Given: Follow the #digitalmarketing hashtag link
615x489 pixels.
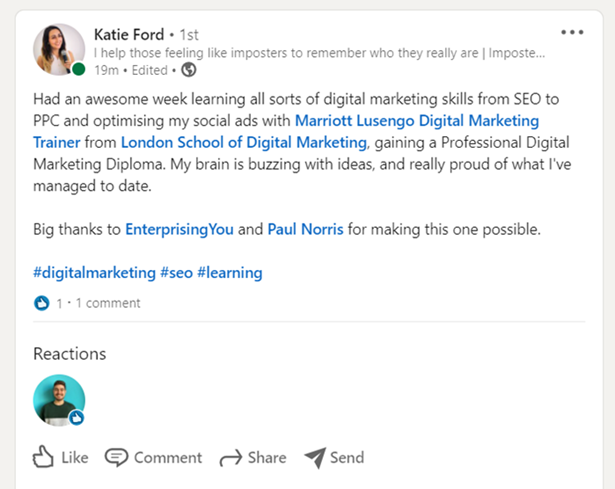Looking at the screenshot, I should pyautogui.click(x=95, y=273).
